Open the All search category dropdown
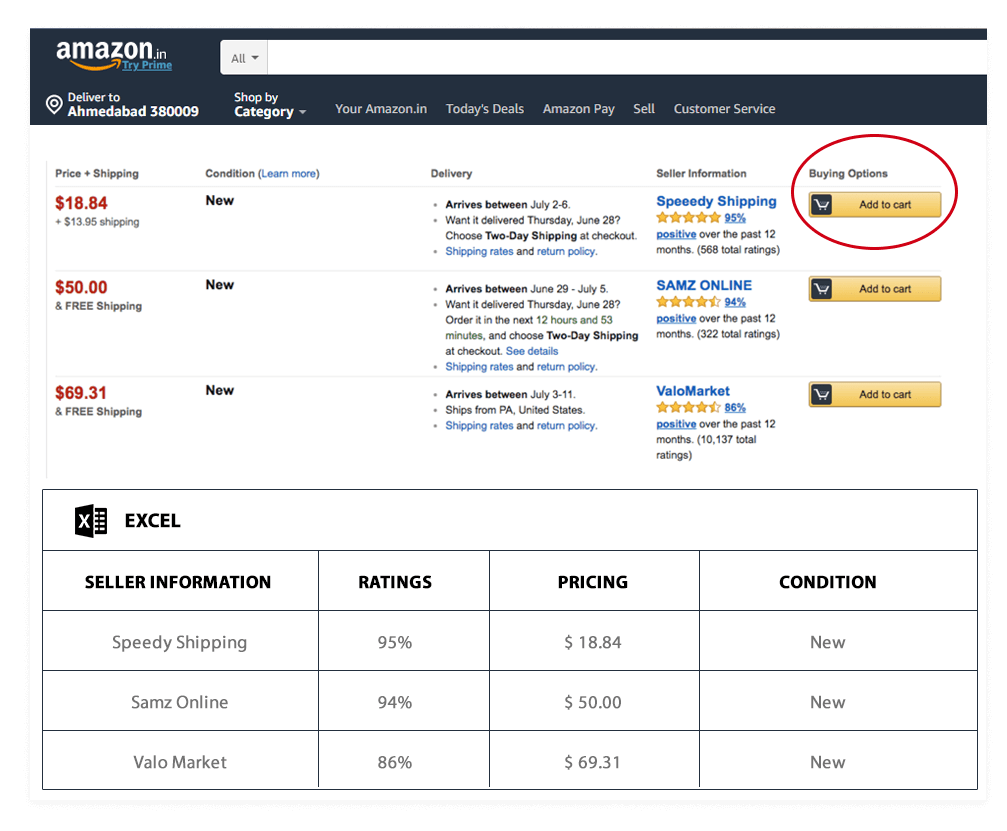Image resolution: width=1007 pixels, height=831 pixels. pos(244,58)
